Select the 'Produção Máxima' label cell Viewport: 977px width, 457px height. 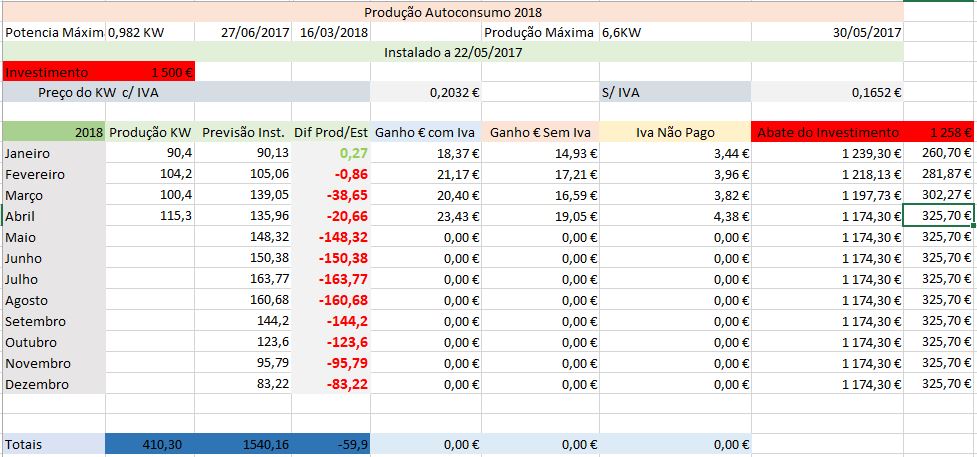(x=540, y=32)
